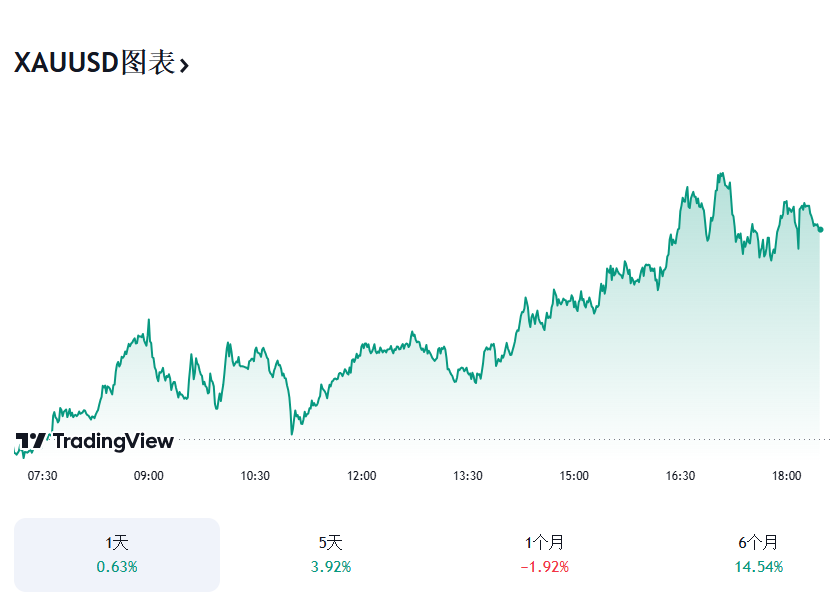The width and height of the screenshot is (830, 613).
Task: Click the red -1.92% change value
Action: pyautogui.click(x=545, y=567)
